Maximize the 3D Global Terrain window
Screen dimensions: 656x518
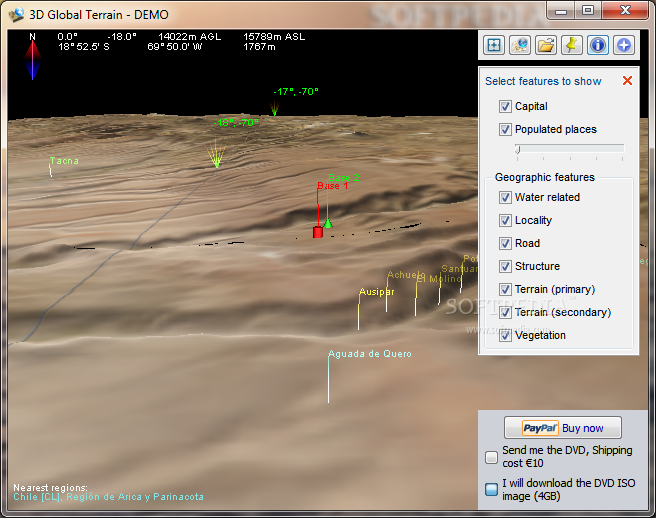[588, 11]
